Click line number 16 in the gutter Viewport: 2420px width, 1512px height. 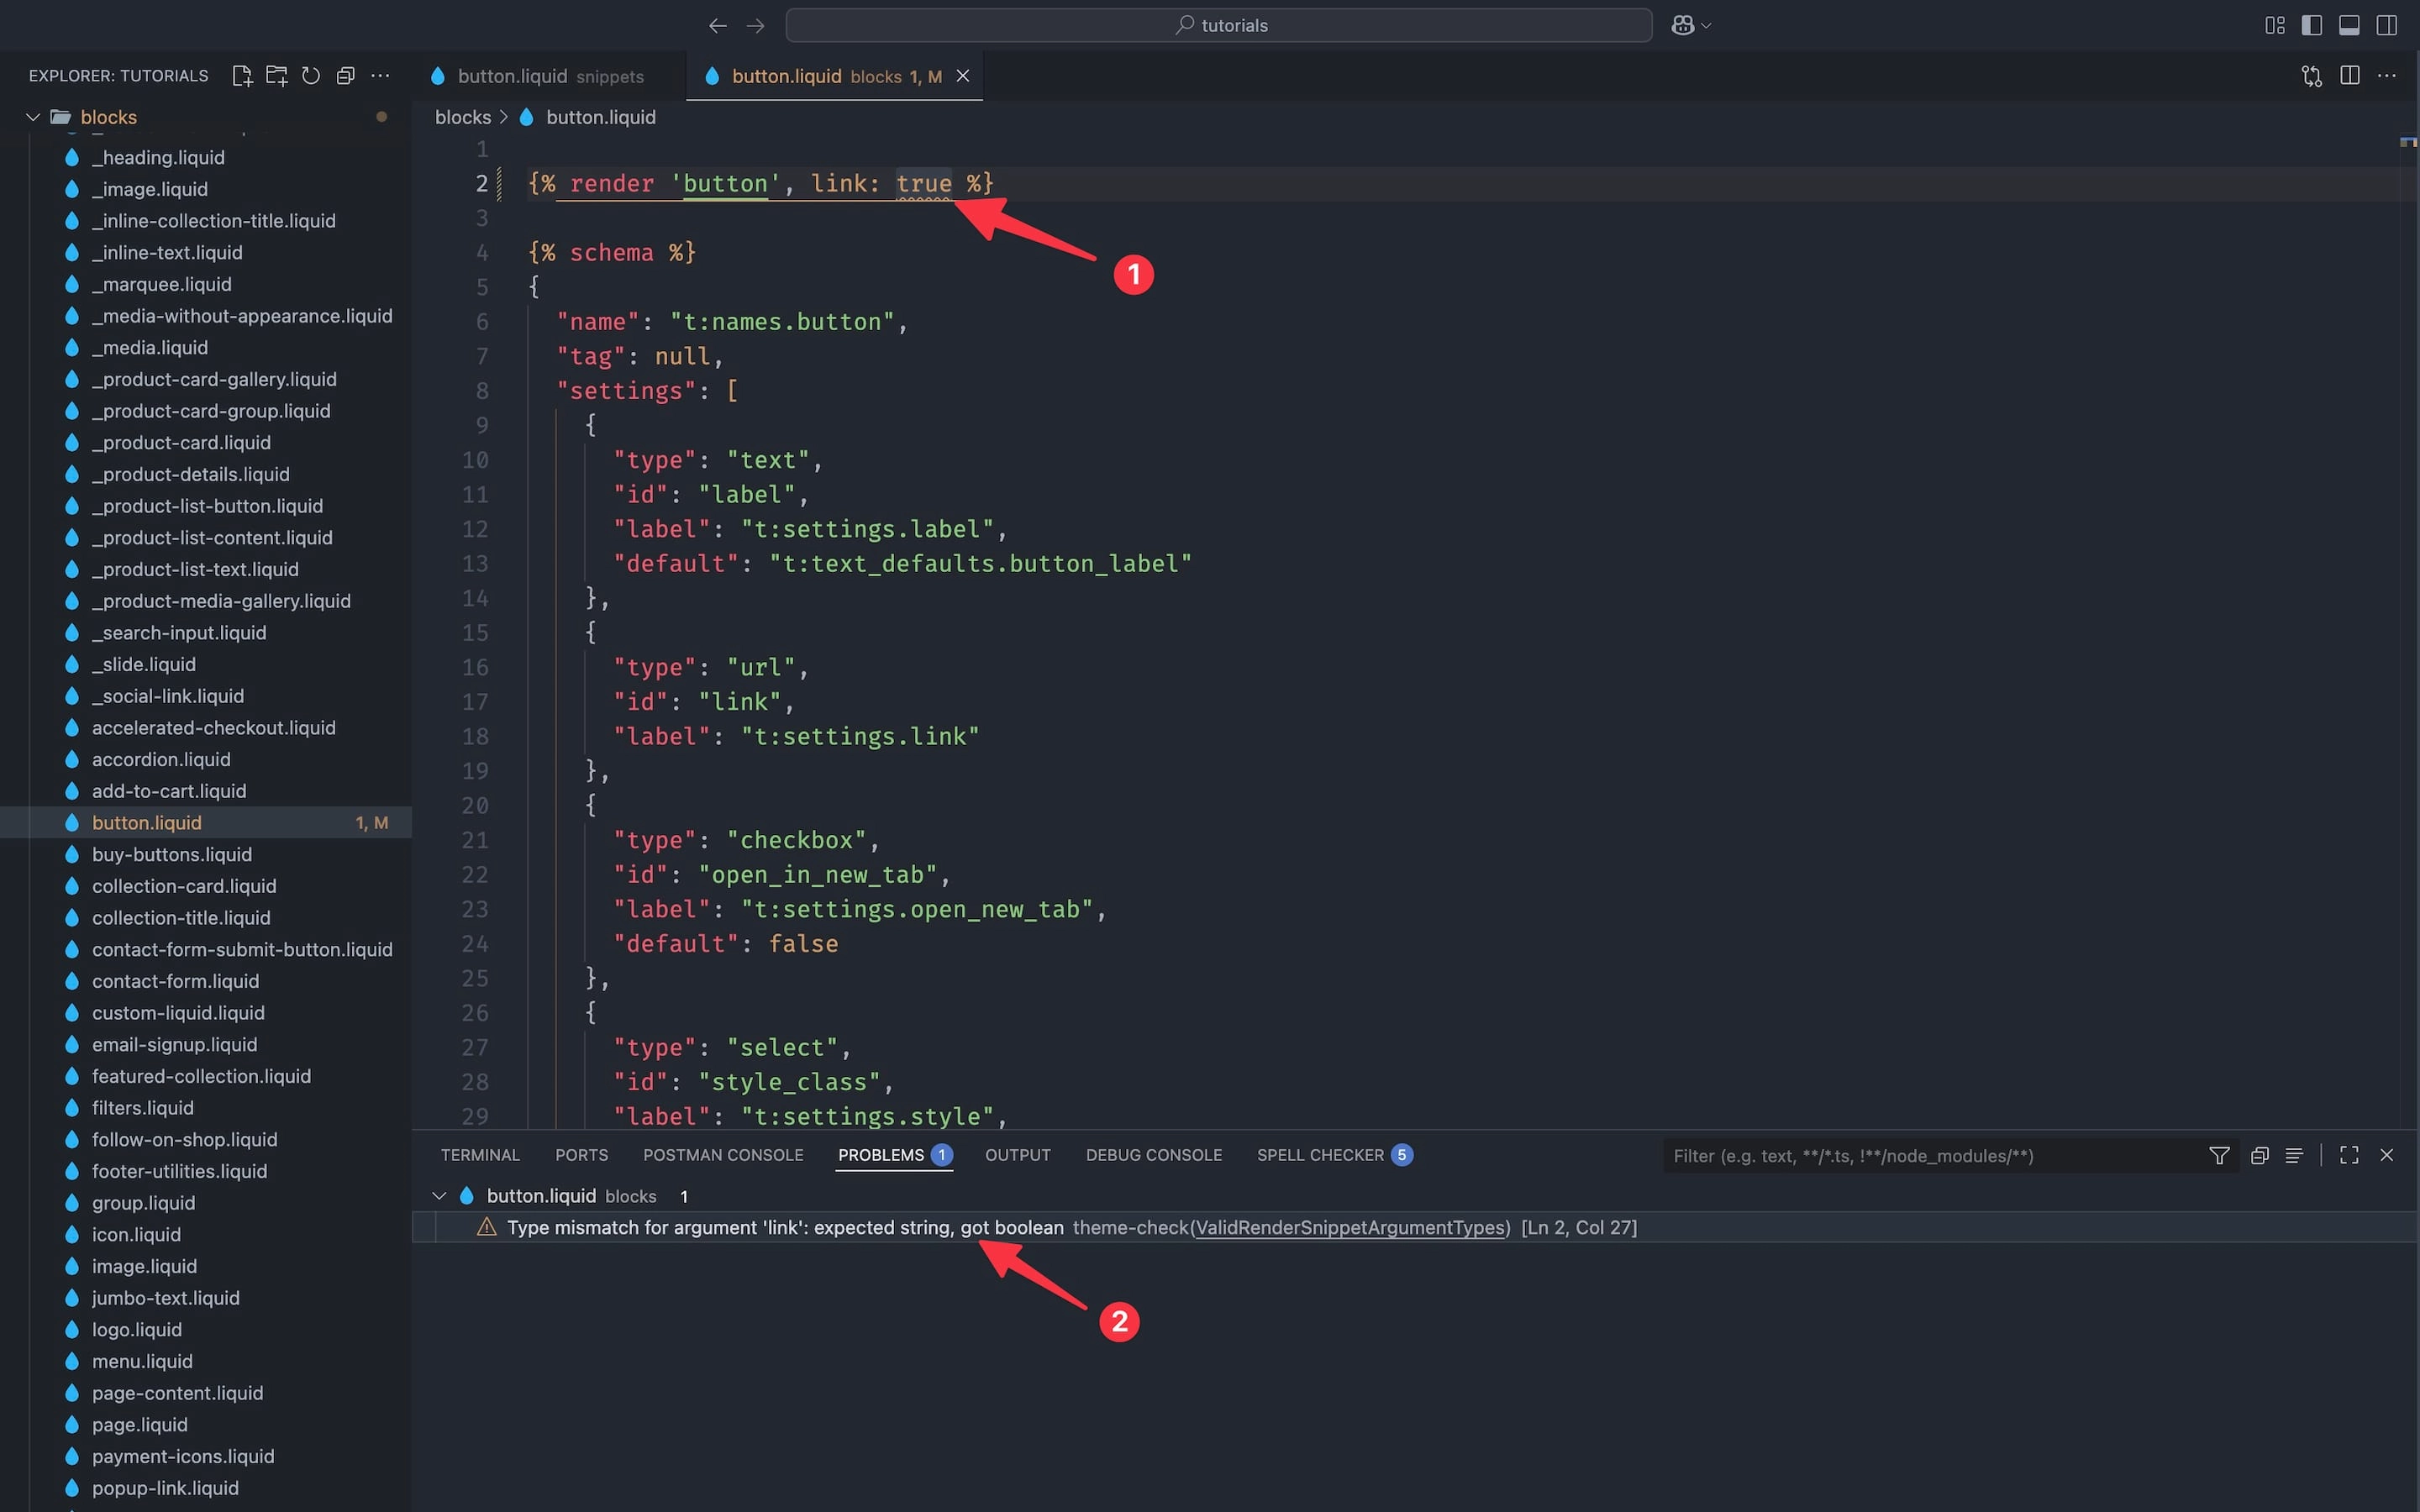pyautogui.click(x=475, y=667)
